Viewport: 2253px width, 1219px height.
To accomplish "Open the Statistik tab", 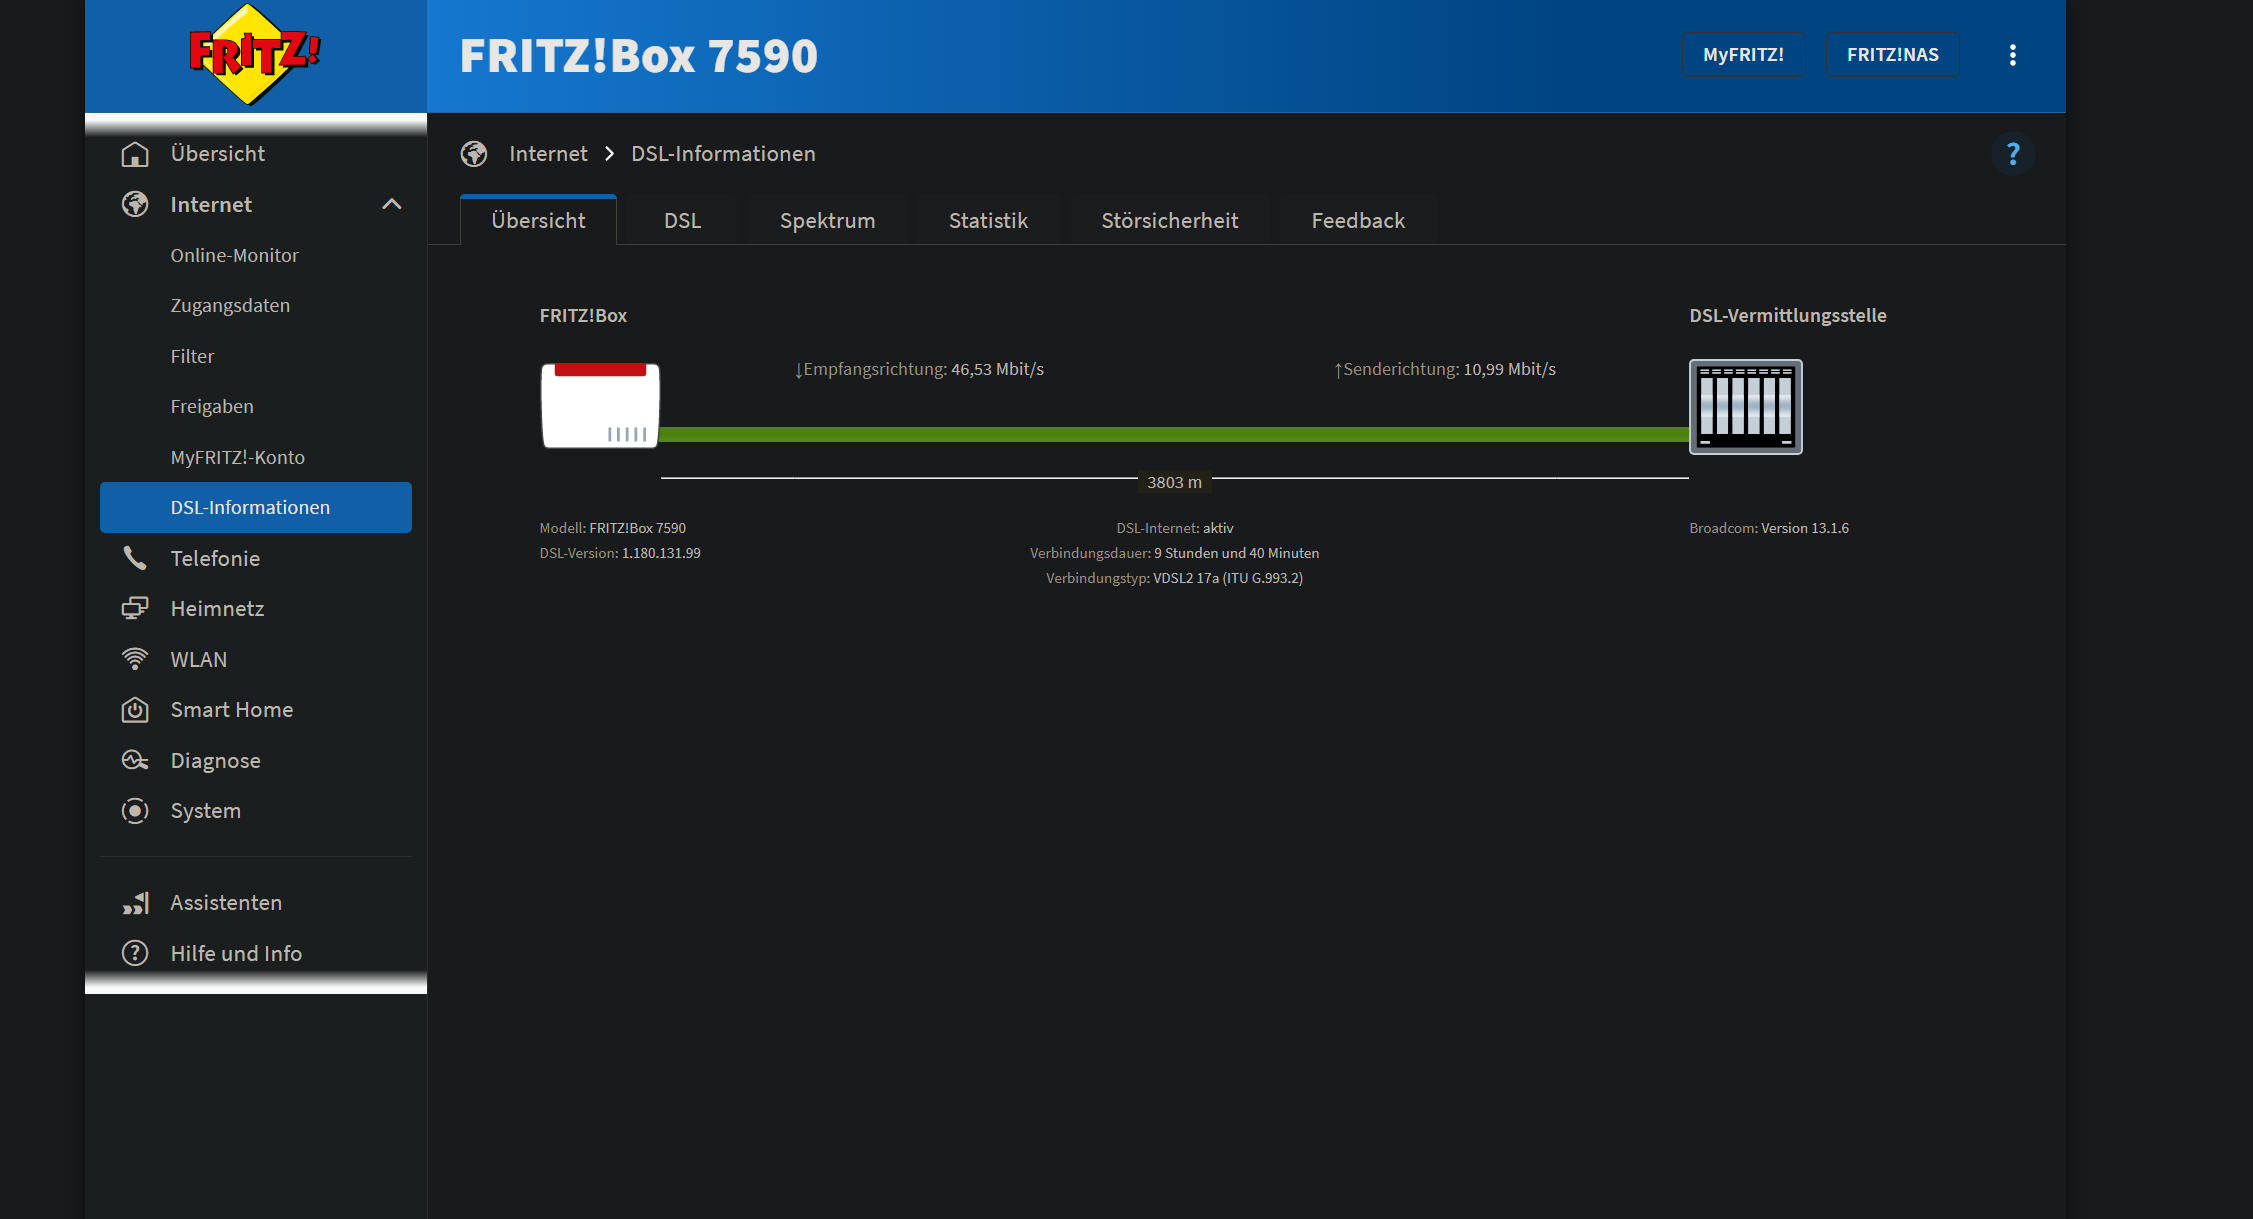I will click(988, 221).
